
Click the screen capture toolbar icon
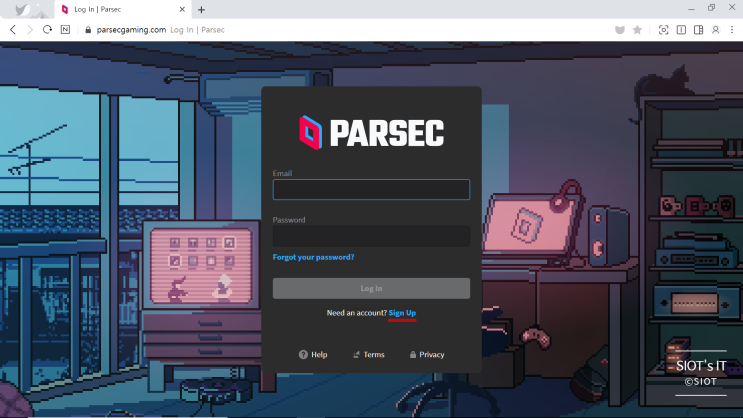(663, 30)
